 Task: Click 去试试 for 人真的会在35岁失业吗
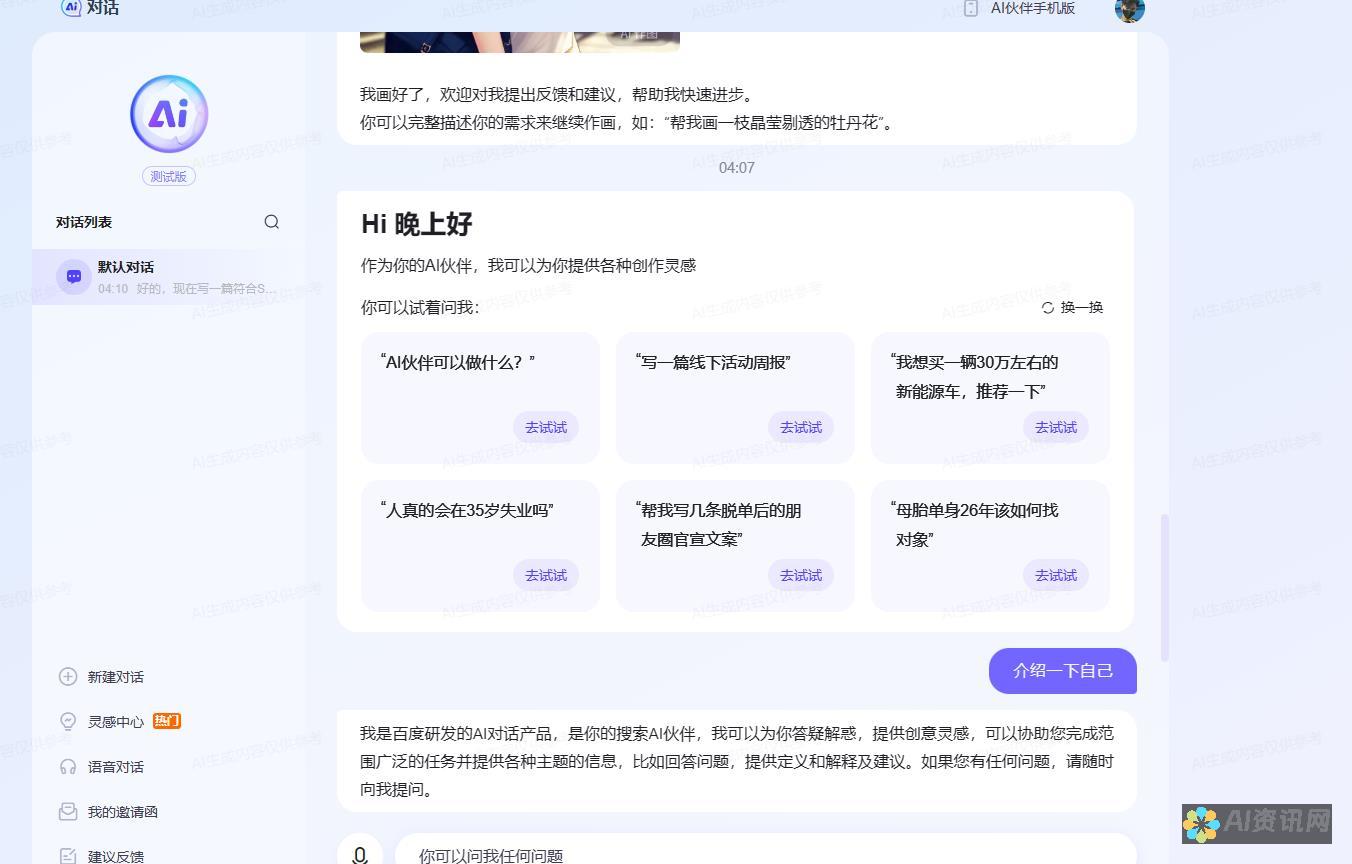(546, 575)
